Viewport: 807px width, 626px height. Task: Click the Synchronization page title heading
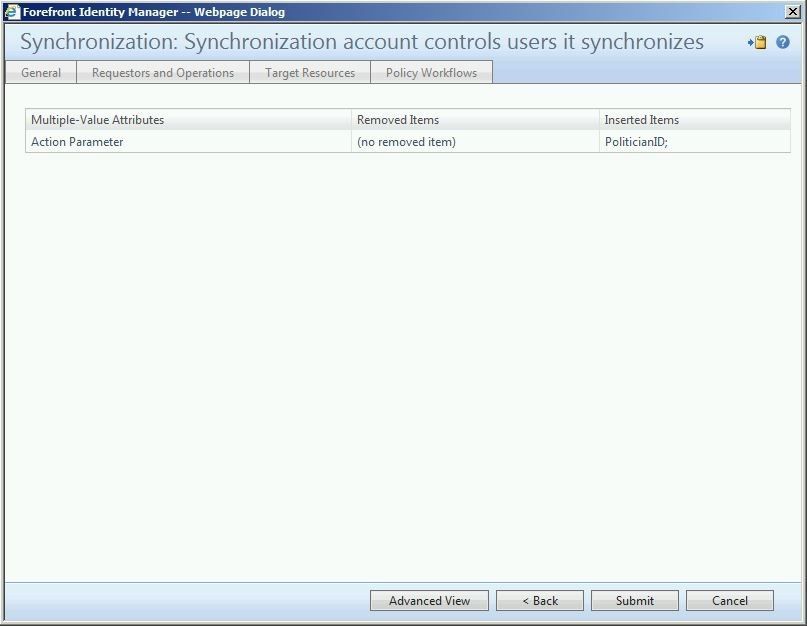pyautogui.click(x=362, y=42)
